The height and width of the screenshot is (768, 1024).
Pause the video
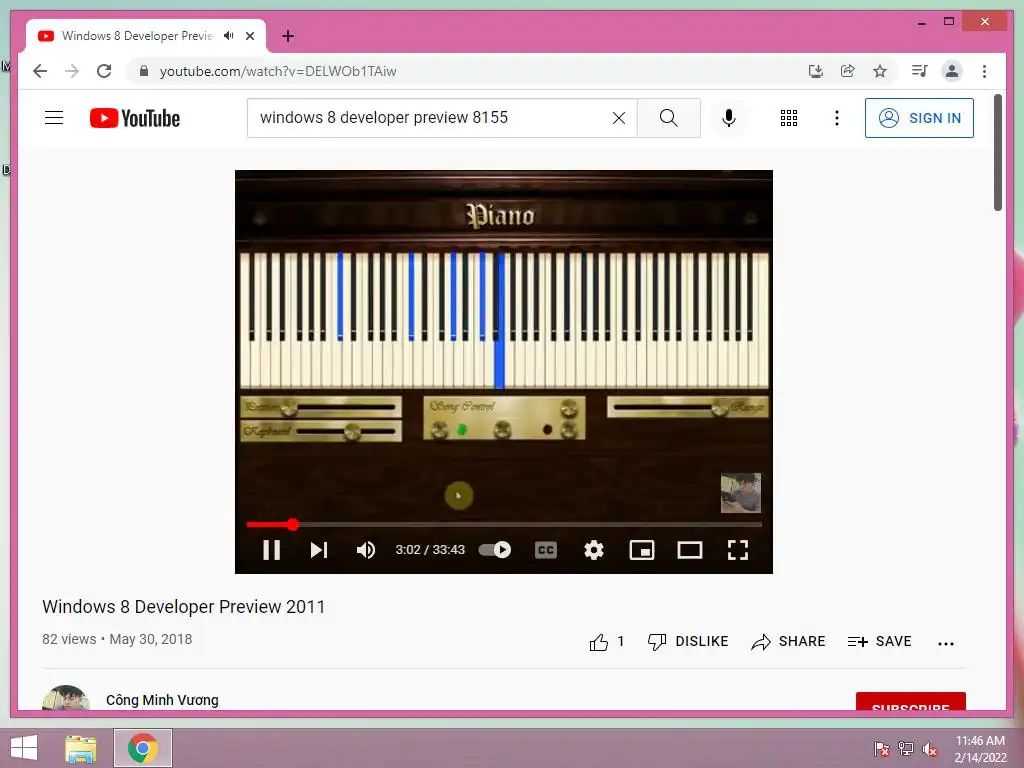tap(272, 550)
